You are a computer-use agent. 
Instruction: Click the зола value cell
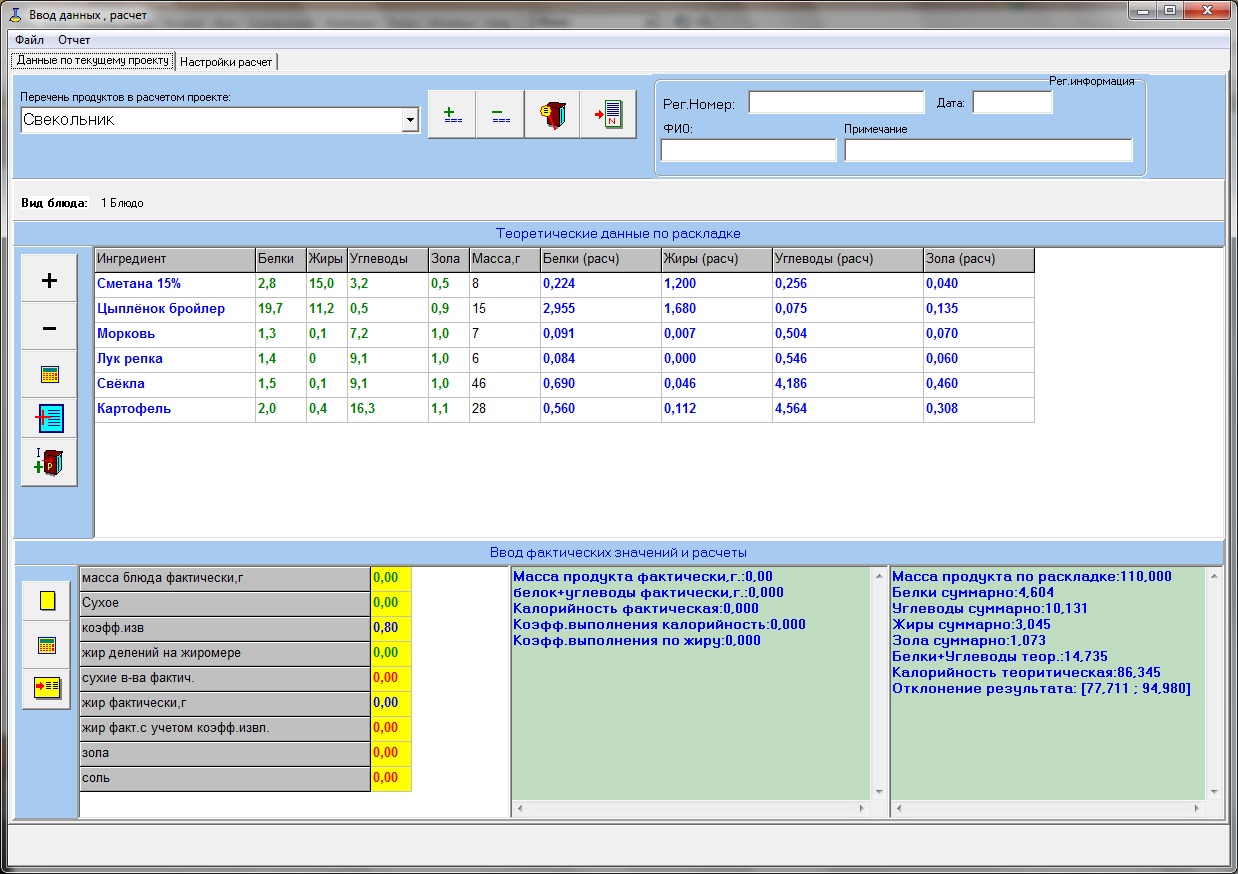tap(391, 753)
